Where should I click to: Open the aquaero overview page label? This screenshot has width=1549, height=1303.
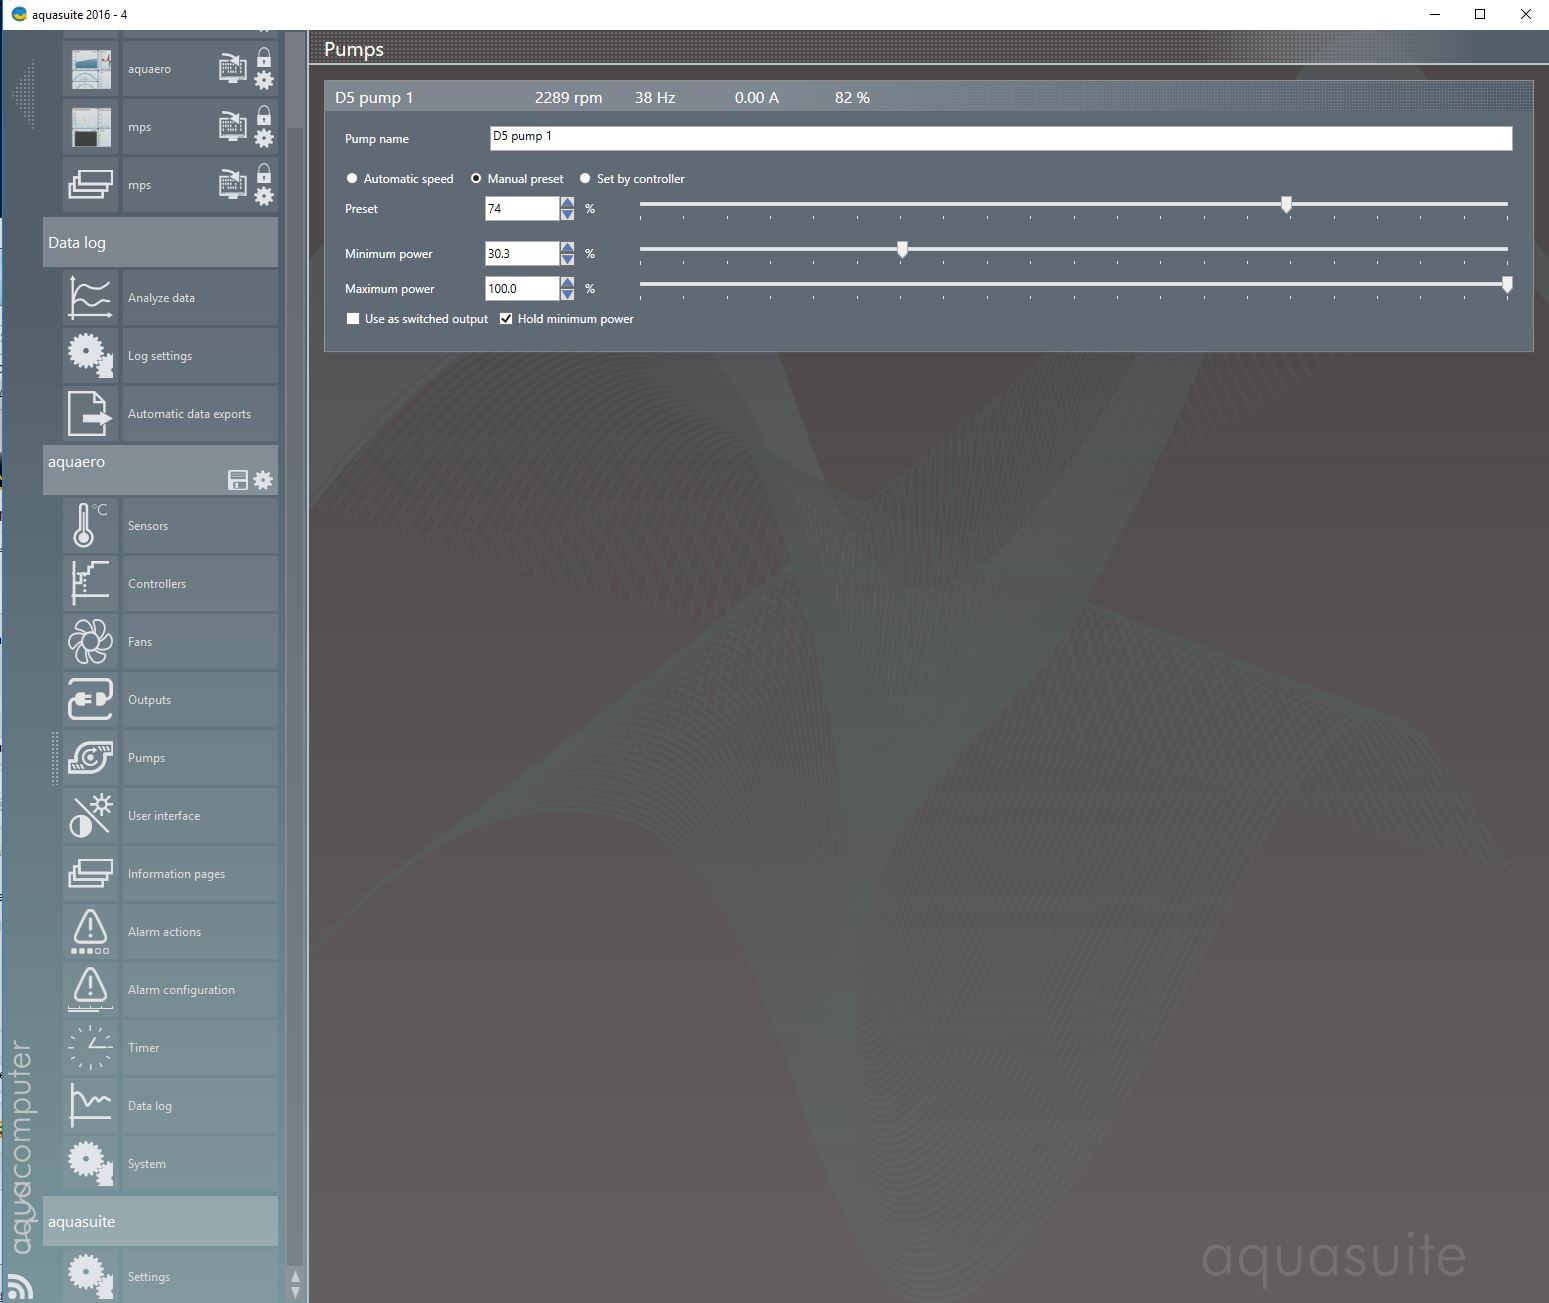point(149,69)
